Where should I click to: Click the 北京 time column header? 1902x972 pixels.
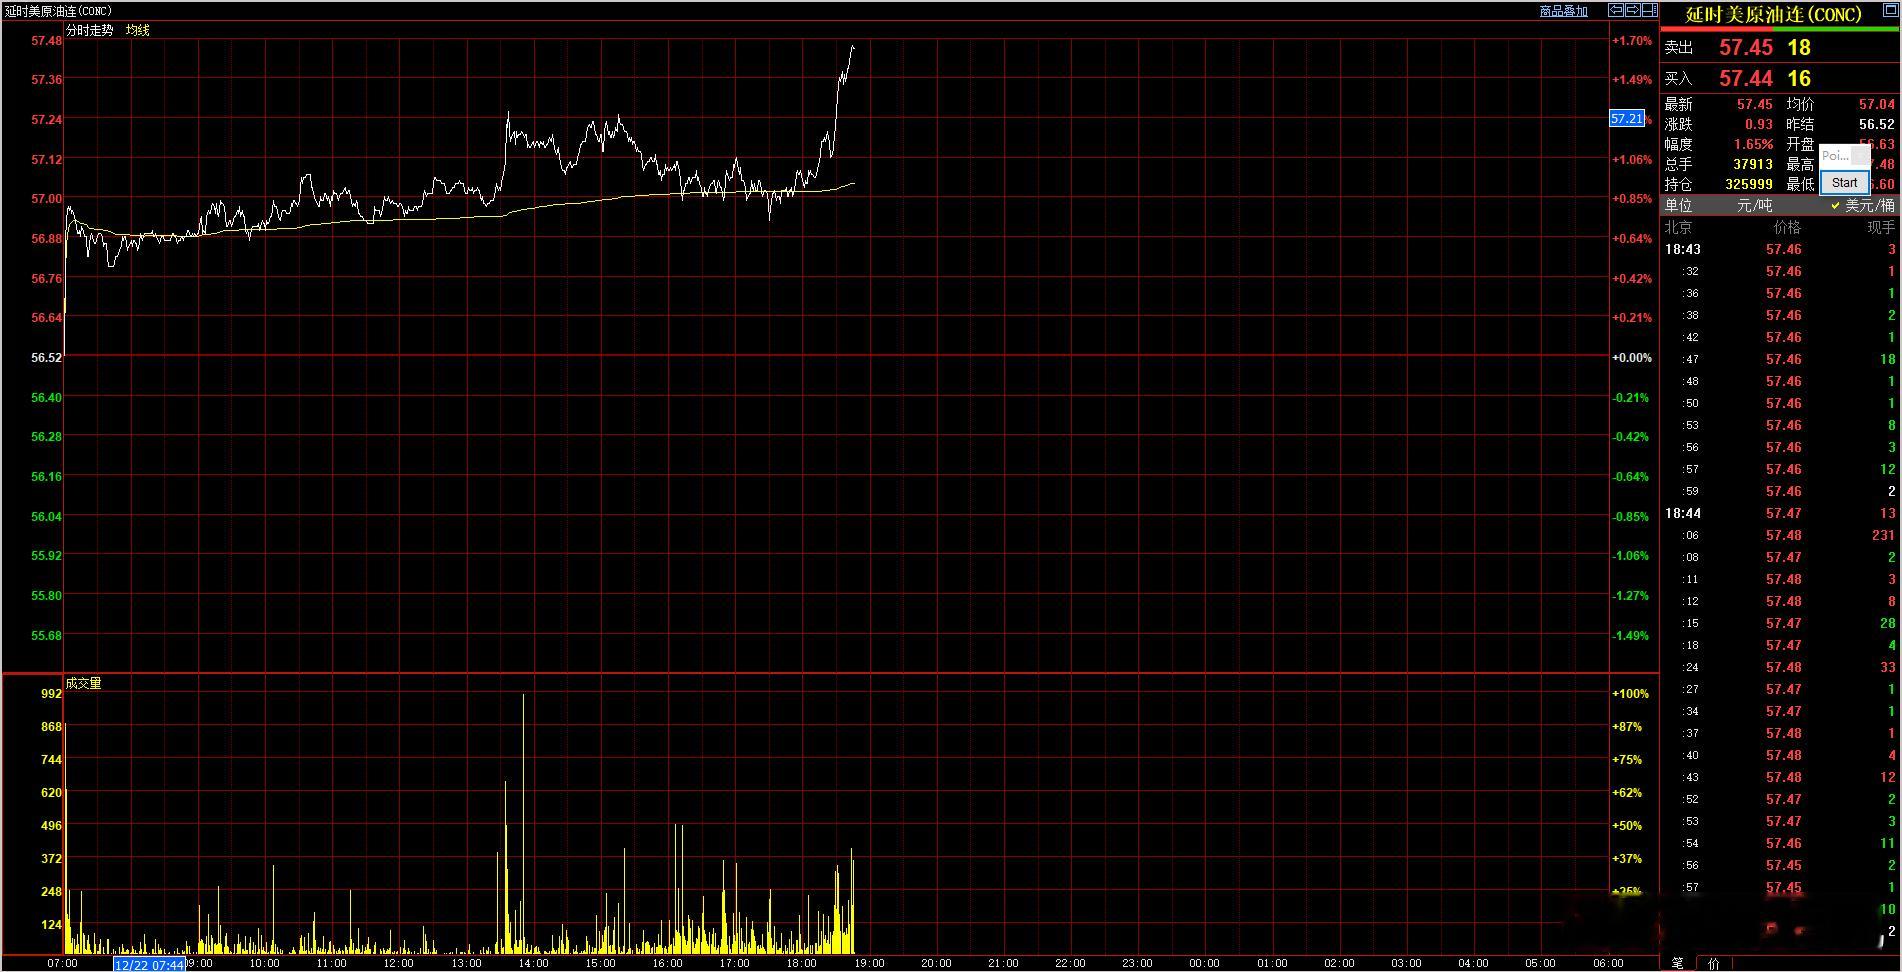tap(1678, 227)
